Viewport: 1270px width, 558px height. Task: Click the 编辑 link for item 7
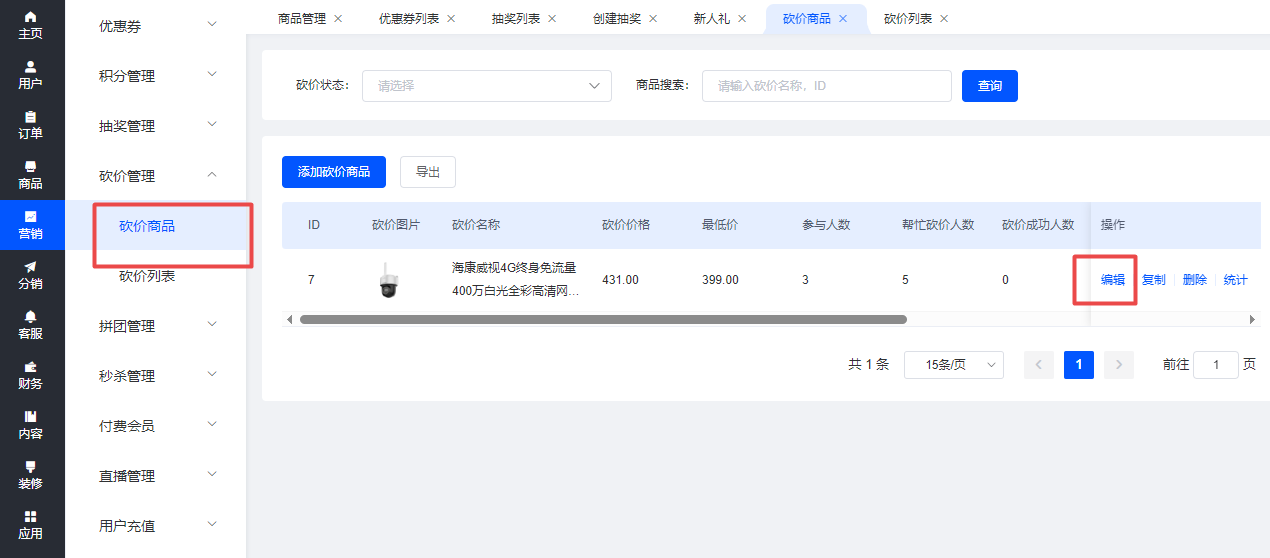click(x=1113, y=280)
